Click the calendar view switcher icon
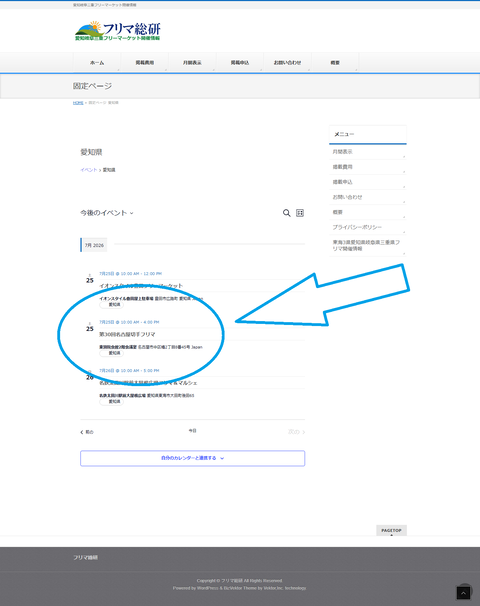Image resolution: width=480 pixels, height=606 pixels. [x=300, y=213]
